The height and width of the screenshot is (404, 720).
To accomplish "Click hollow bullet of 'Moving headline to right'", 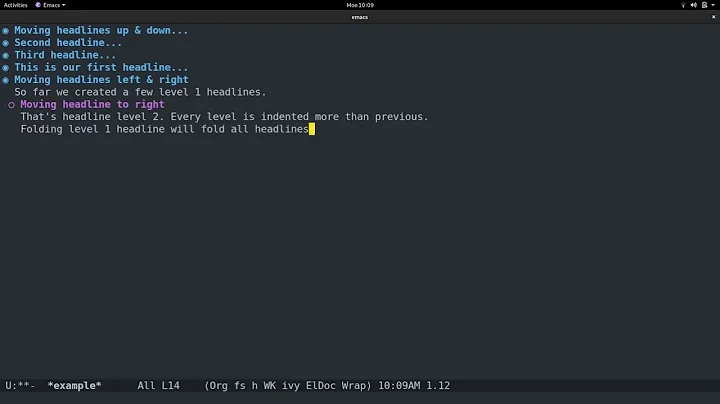I will pyautogui.click(x=11, y=105).
